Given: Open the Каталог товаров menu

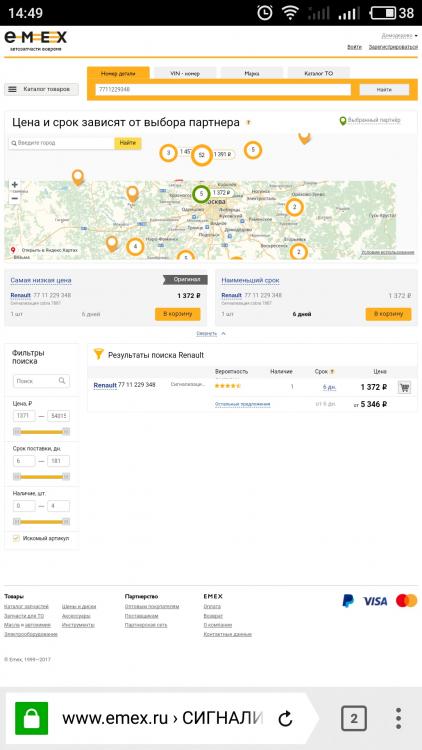Looking at the screenshot, I should pyautogui.click(x=42, y=89).
